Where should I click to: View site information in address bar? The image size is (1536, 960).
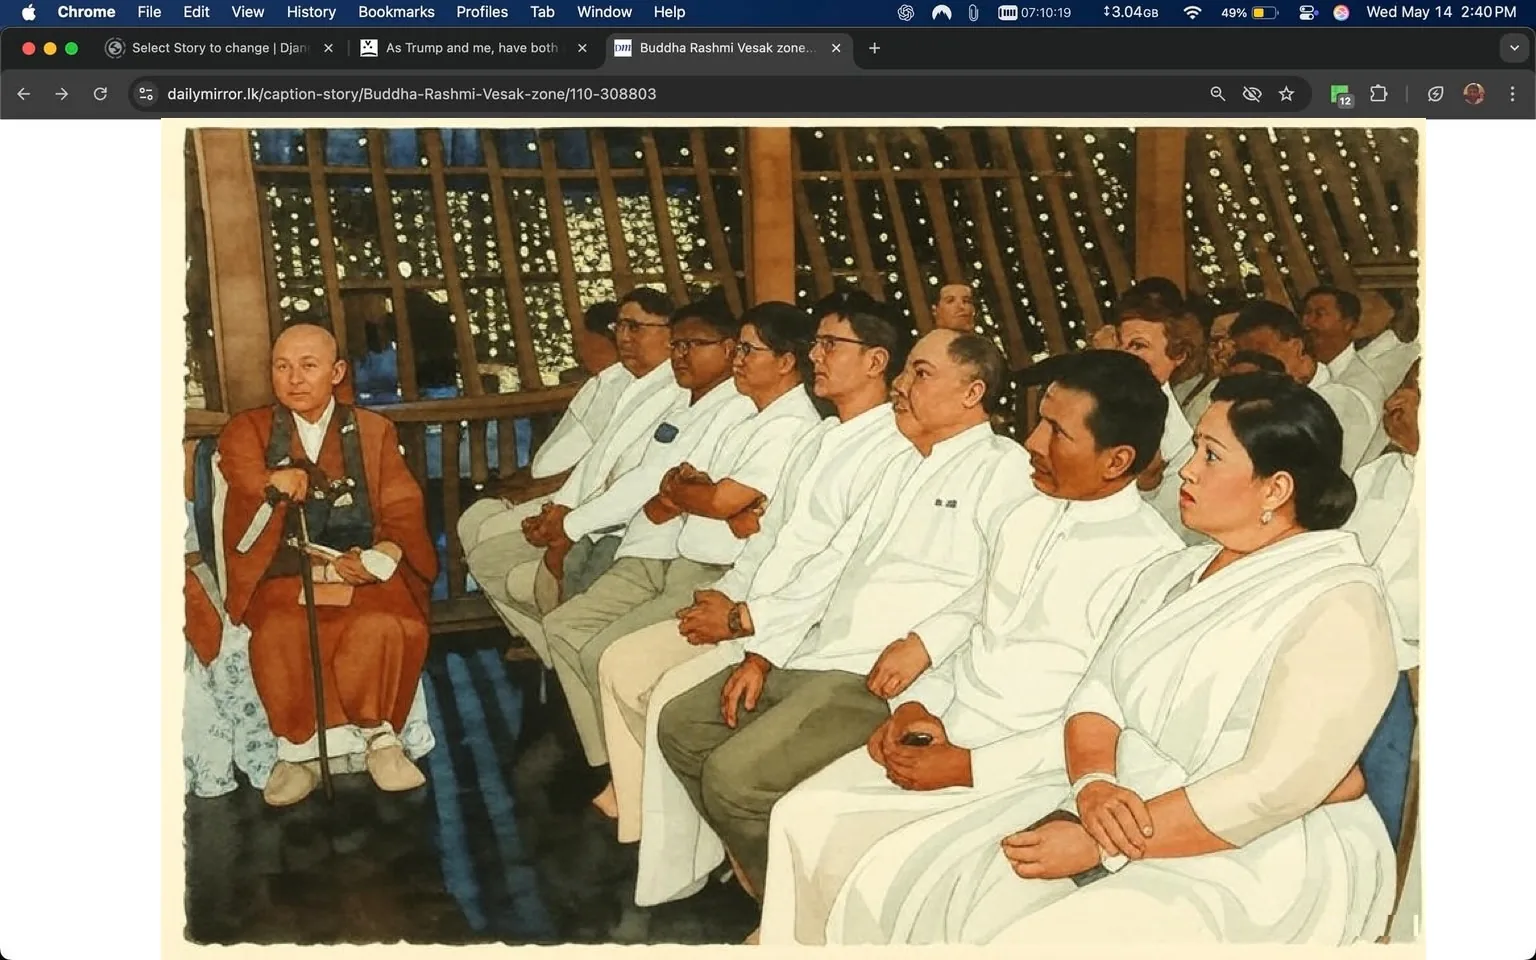(146, 94)
